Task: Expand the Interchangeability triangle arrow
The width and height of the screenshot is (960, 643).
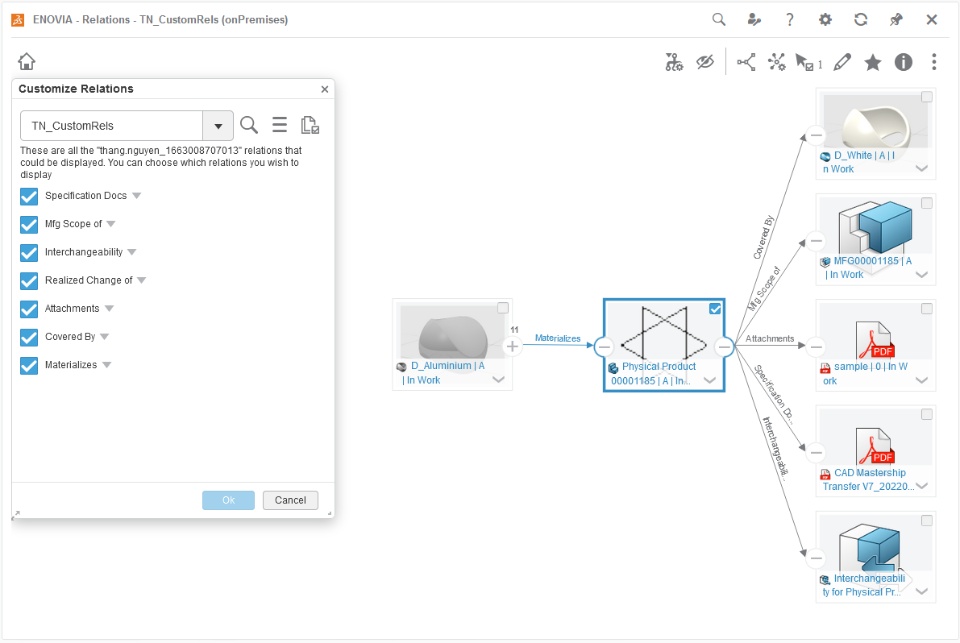Action: (132, 252)
